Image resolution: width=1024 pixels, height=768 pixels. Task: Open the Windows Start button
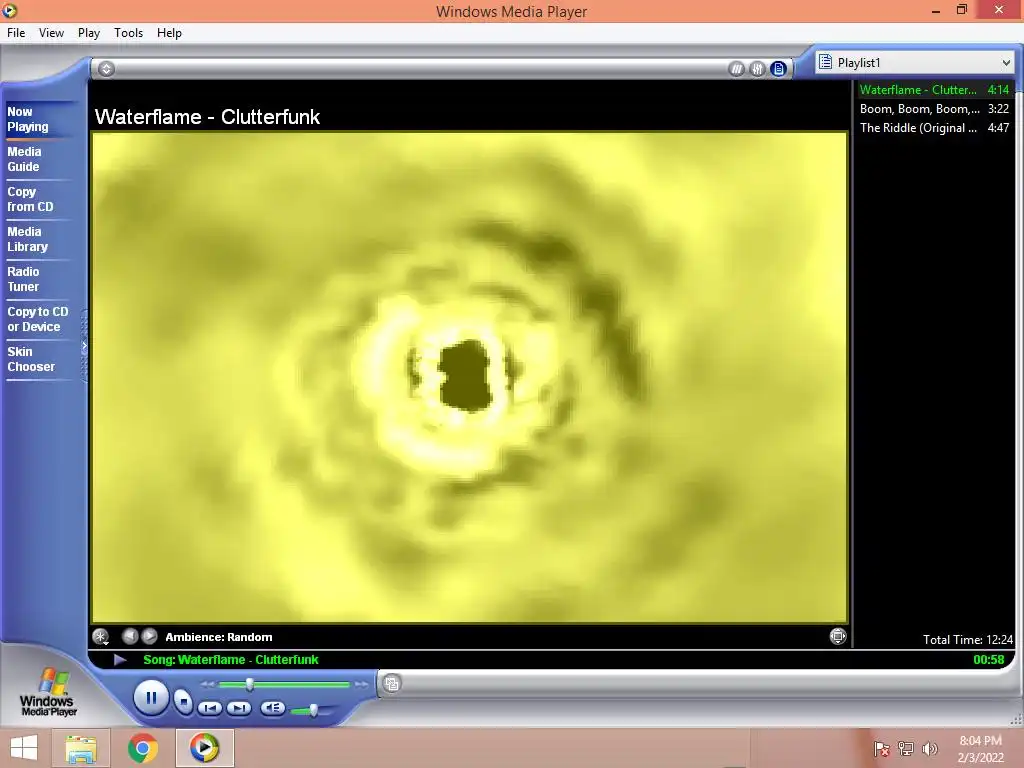[24, 748]
